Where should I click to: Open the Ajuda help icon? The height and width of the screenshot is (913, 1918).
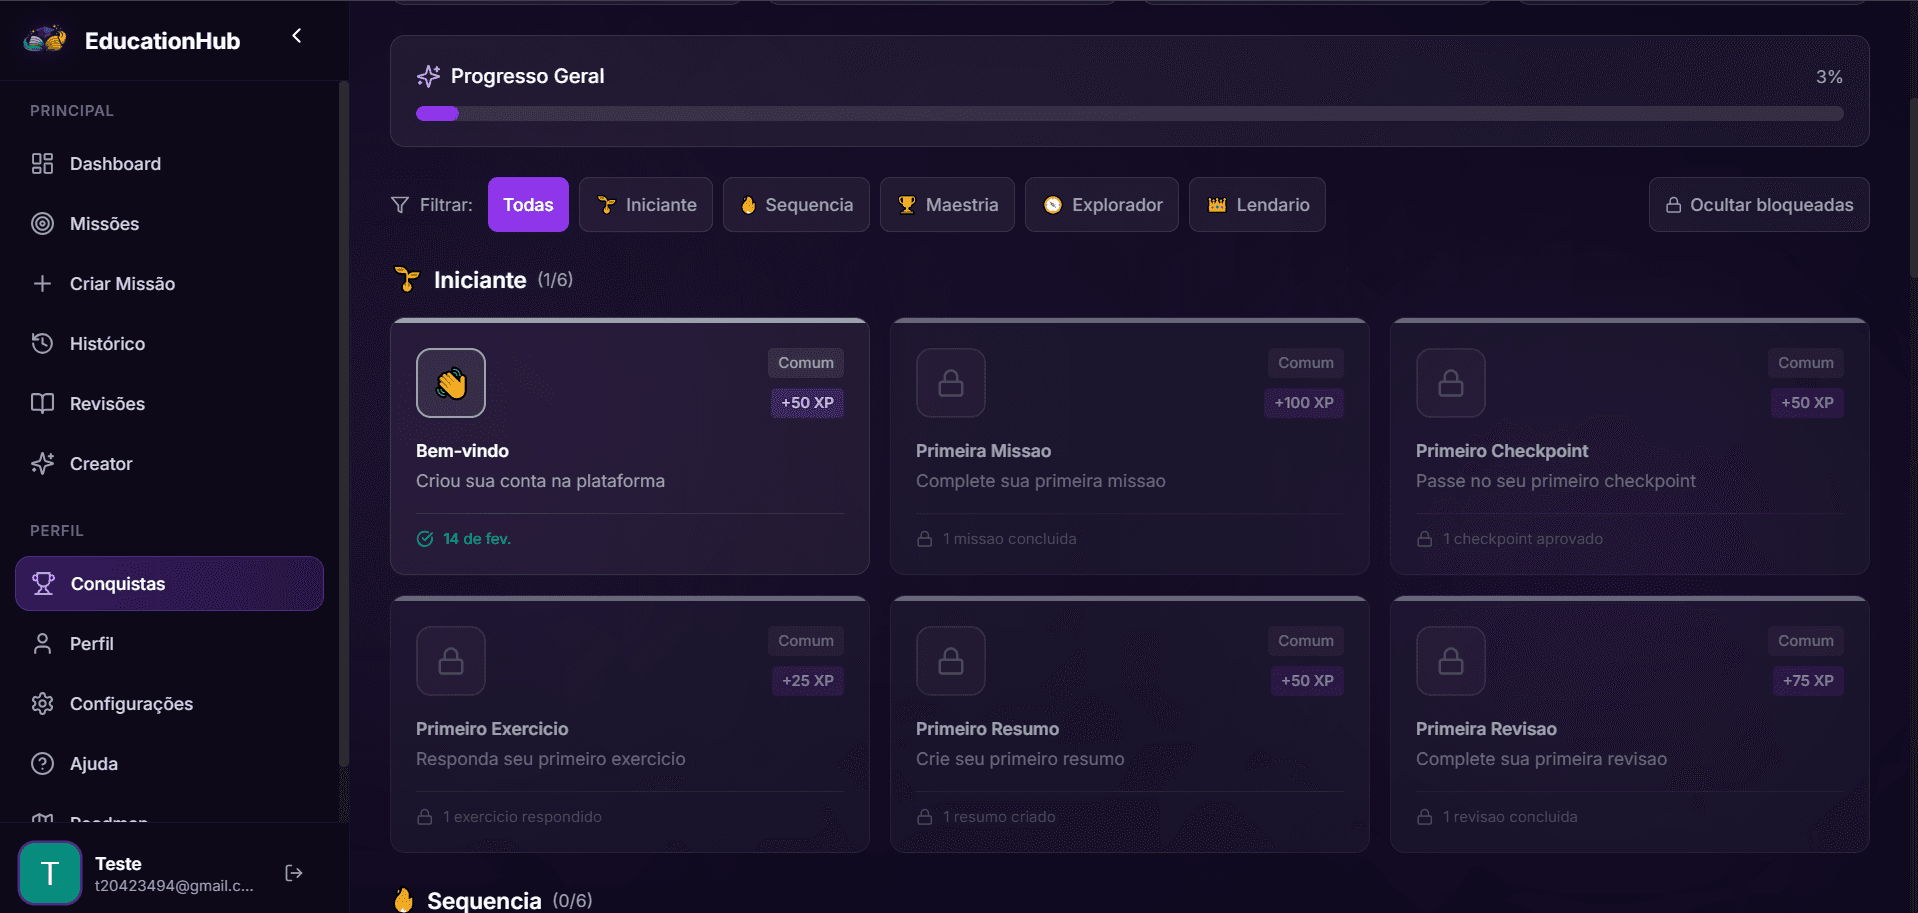(42, 763)
